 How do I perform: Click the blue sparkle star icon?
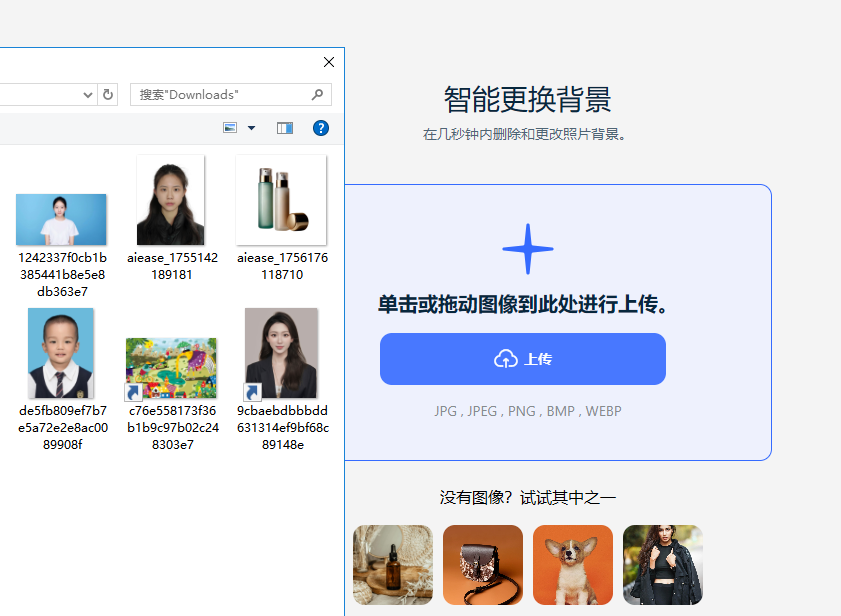tap(527, 249)
